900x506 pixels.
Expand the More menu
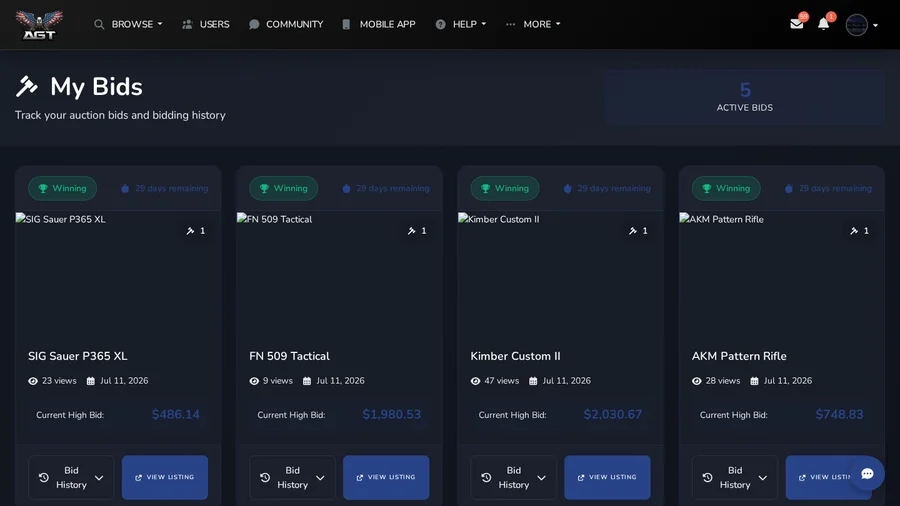click(x=533, y=24)
